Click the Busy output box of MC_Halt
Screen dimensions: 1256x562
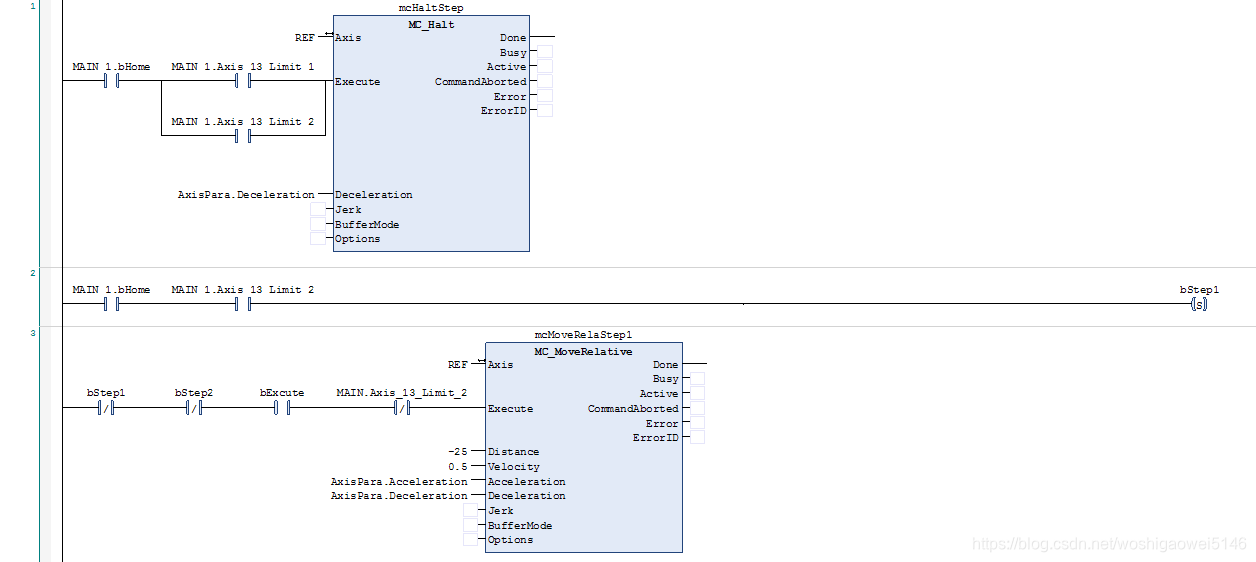click(545, 52)
